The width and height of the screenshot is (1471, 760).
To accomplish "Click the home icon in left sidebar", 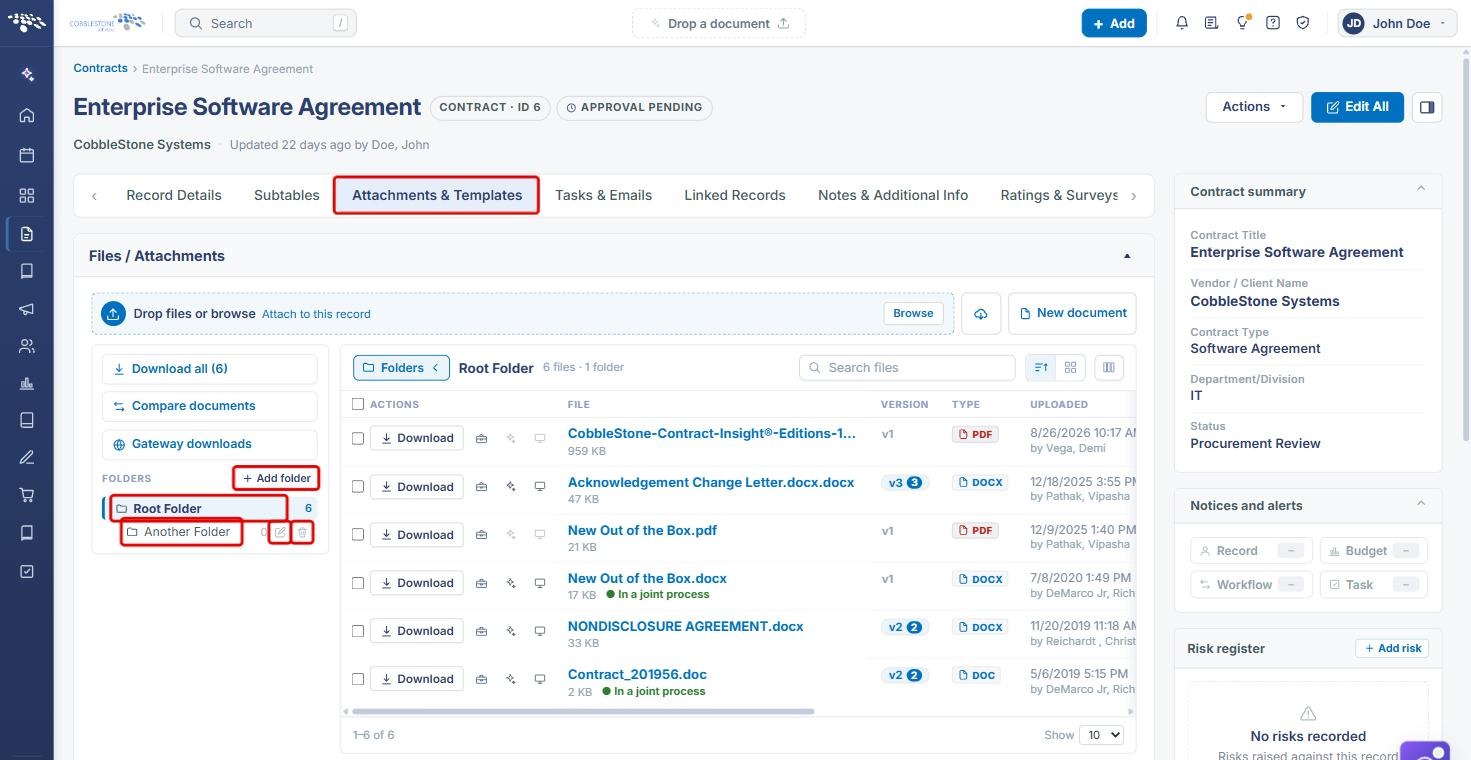I will point(27,115).
